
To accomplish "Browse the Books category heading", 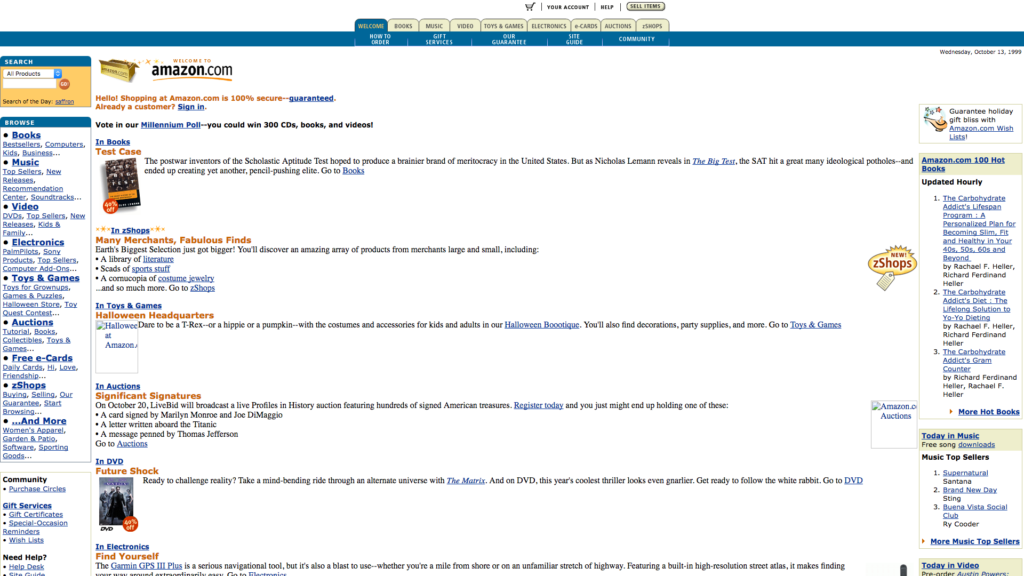I will click(26, 135).
